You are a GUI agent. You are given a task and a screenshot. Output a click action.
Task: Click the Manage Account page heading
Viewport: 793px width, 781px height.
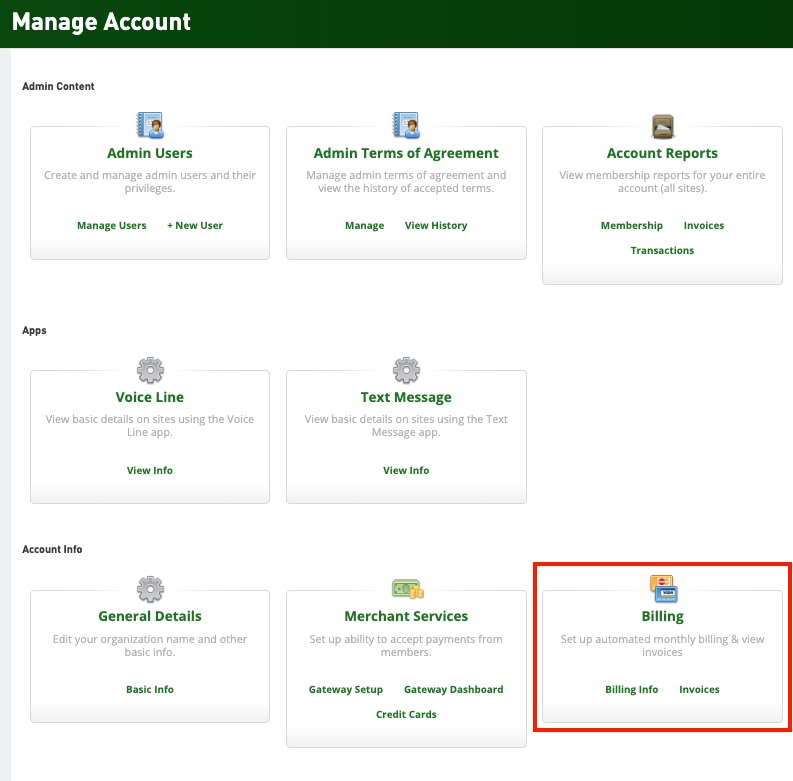click(x=101, y=22)
